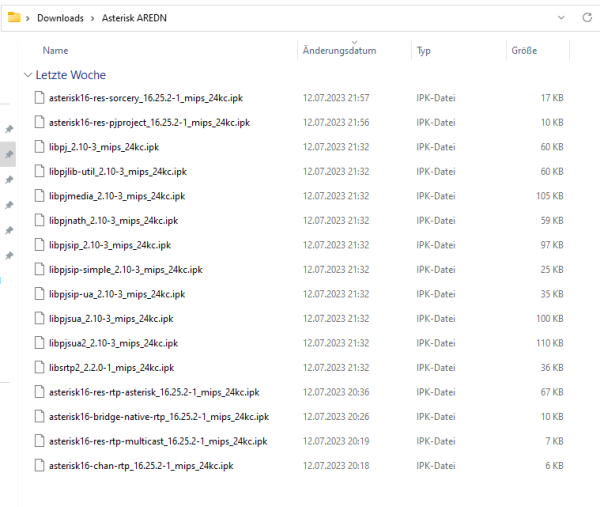This screenshot has width=600, height=507.
Task: Select file libpjsip-ua_2.10-3_mips_24kc.ipk
Action: click(x=117, y=294)
